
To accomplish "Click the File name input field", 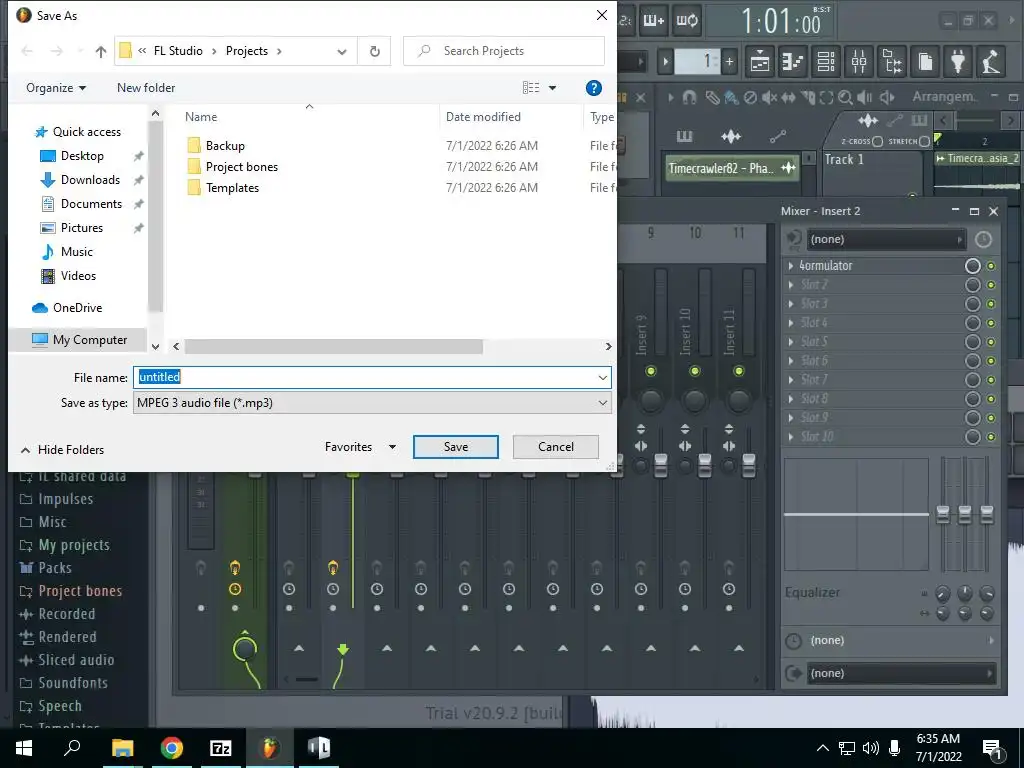I will (x=372, y=377).
